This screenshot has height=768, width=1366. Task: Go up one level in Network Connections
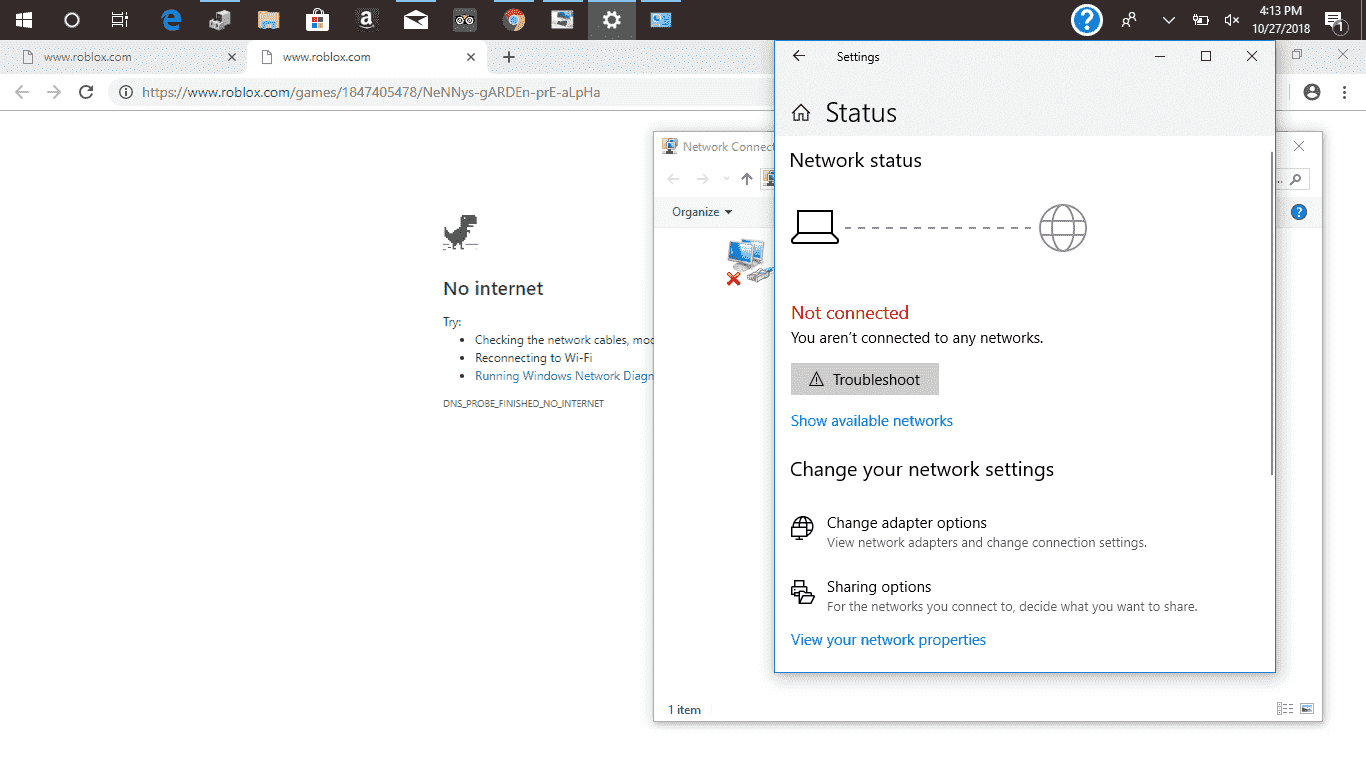click(746, 179)
